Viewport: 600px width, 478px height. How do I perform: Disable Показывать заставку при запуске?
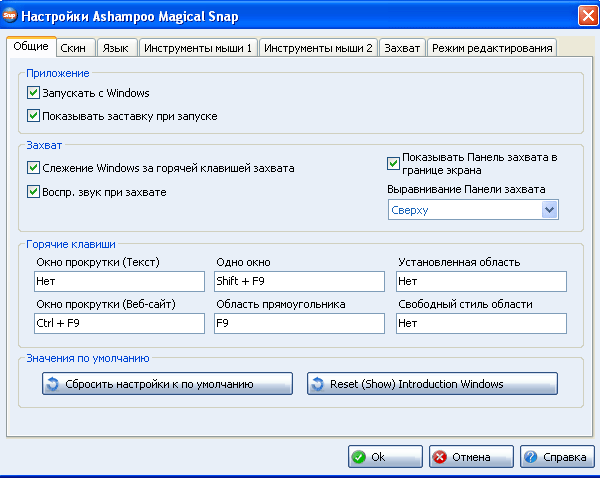pyautogui.click(x=33, y=116)
